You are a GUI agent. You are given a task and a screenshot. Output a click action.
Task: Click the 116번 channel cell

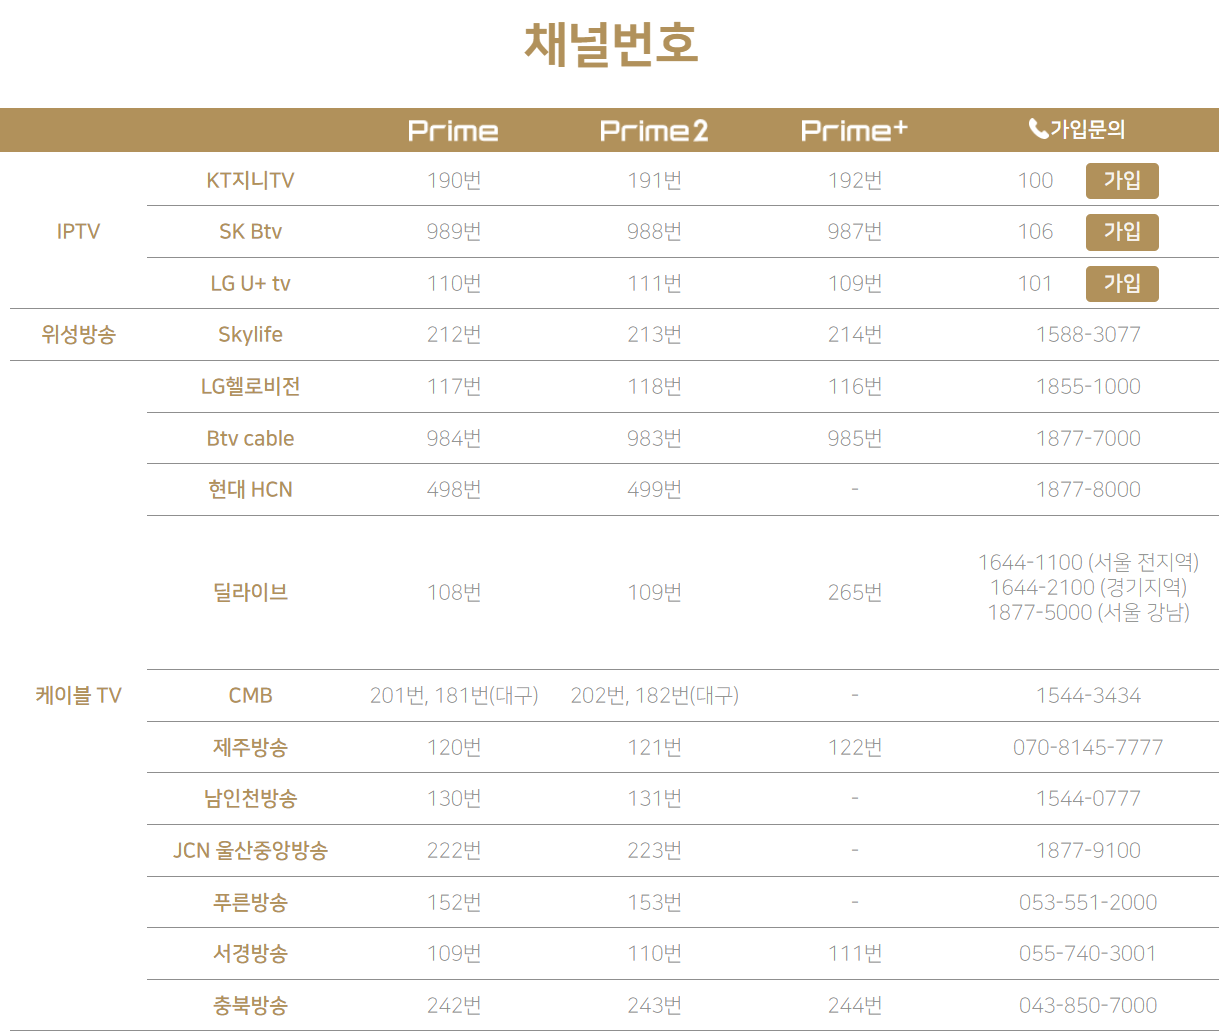click(x=855, y=387)
